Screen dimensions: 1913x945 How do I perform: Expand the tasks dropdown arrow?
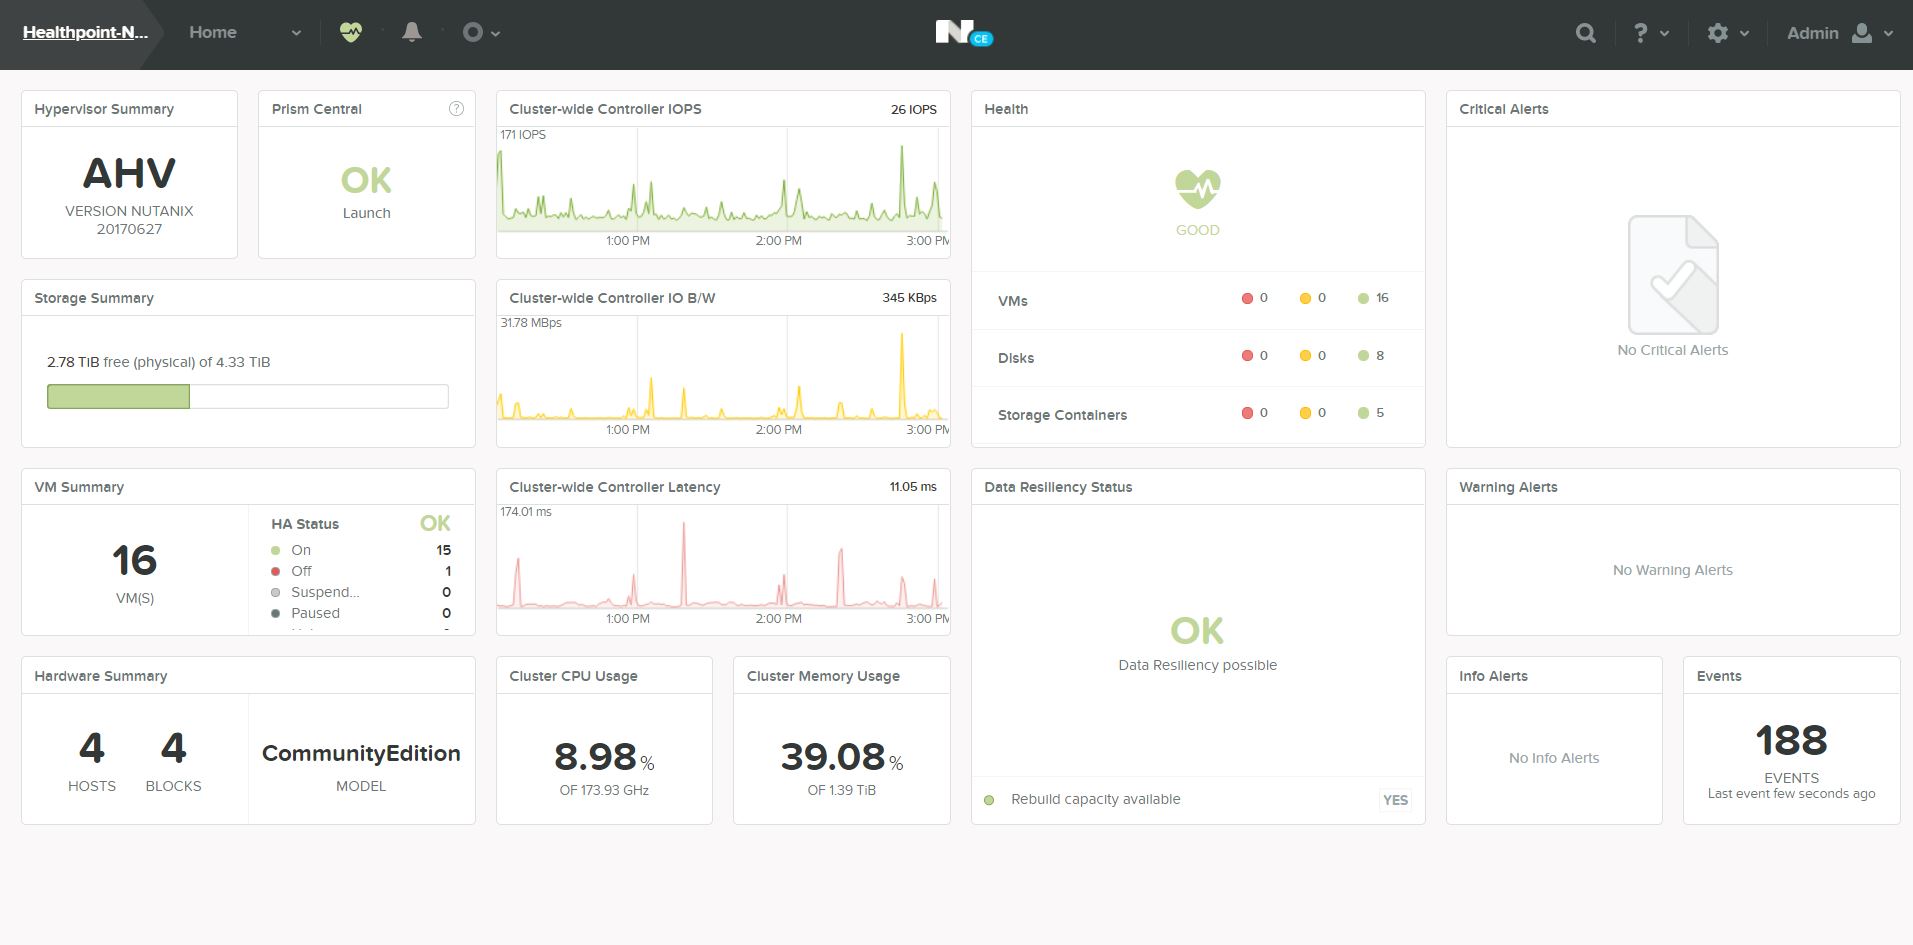(496, 33)
